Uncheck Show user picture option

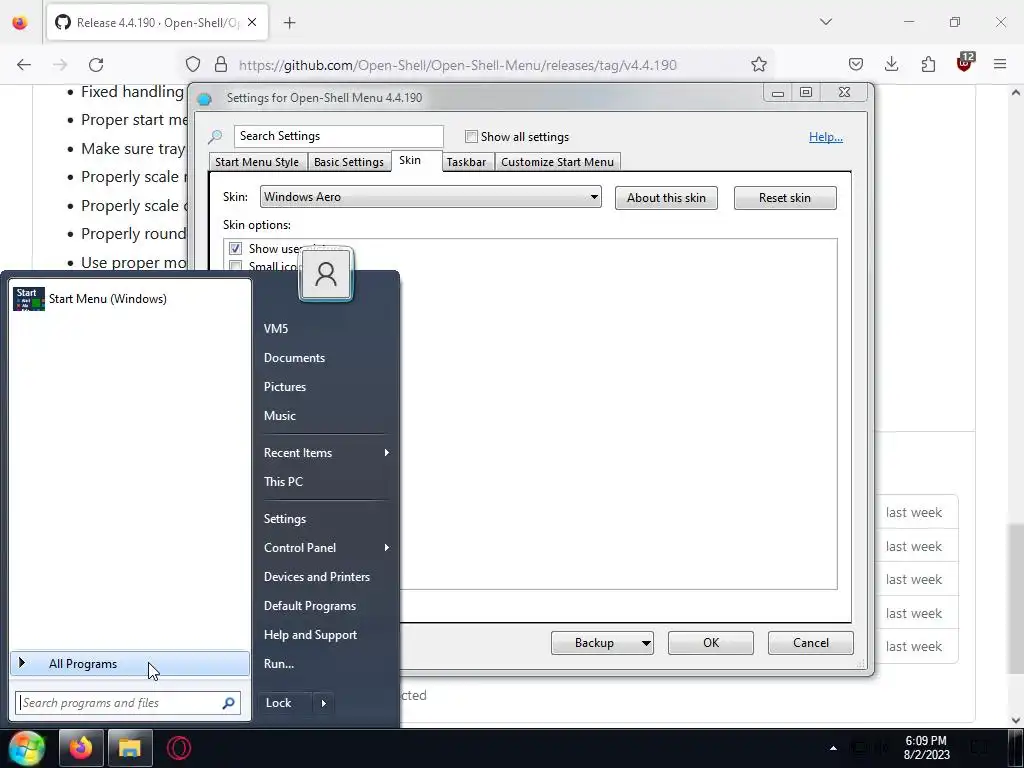[x=235, y=248]
